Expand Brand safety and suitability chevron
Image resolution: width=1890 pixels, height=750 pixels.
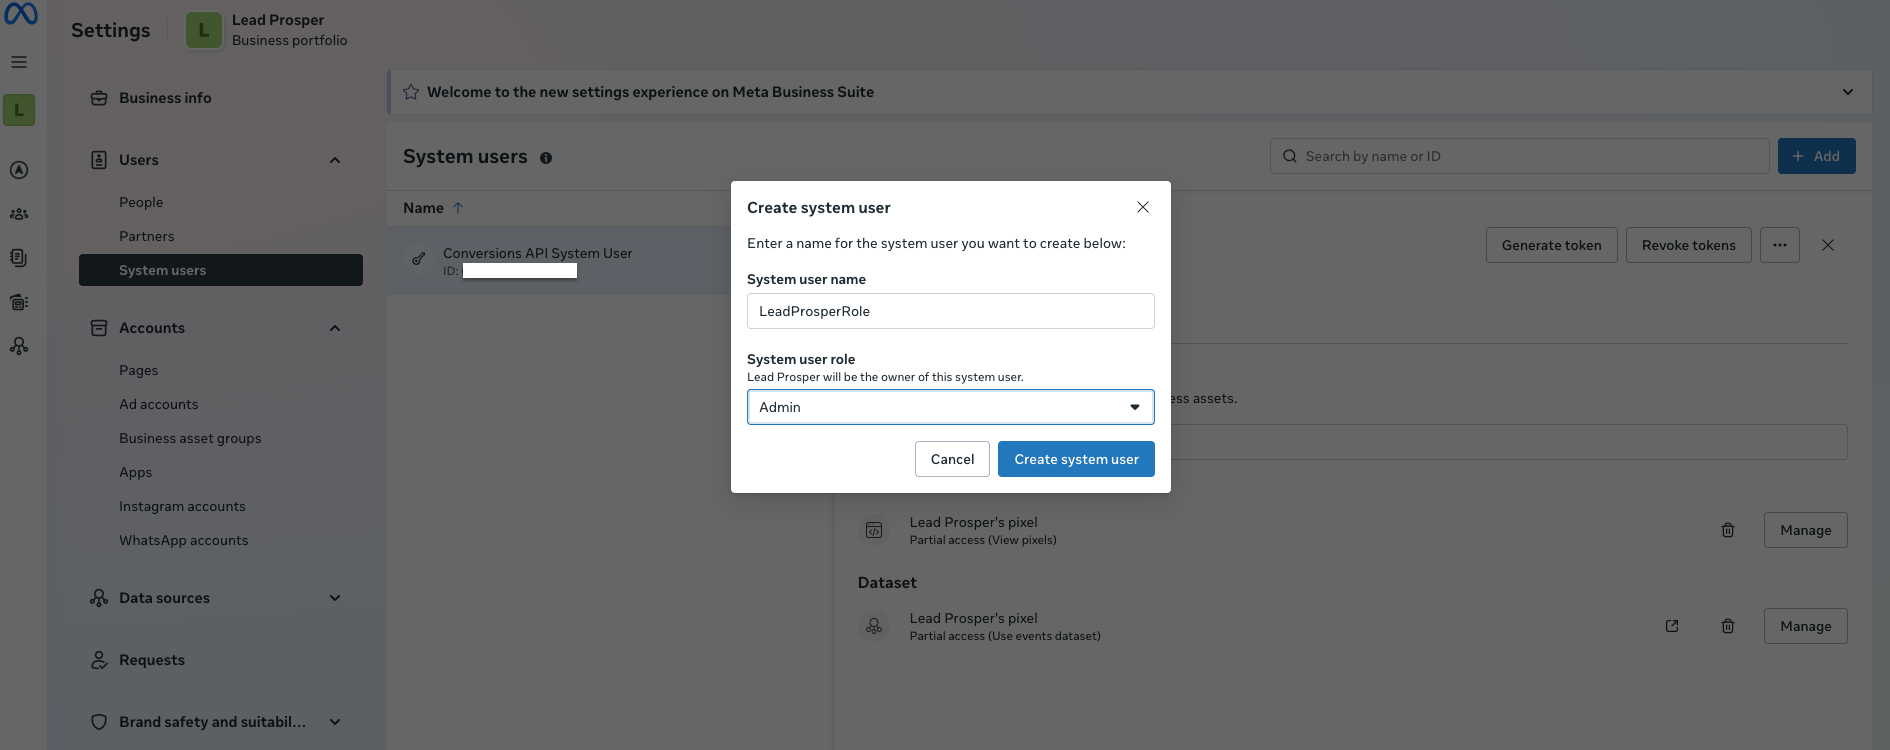click(x=335, y=722)
